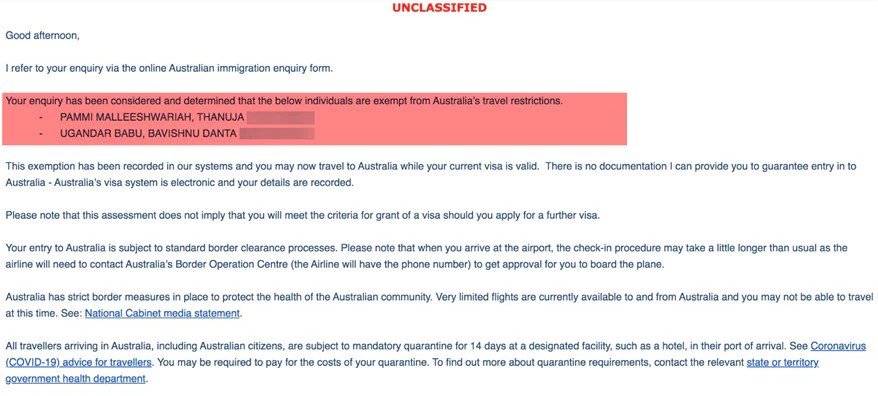Open the National Cabinet media statement link
Viewport: 878px width, 396px height.
[x=162, y=314]
